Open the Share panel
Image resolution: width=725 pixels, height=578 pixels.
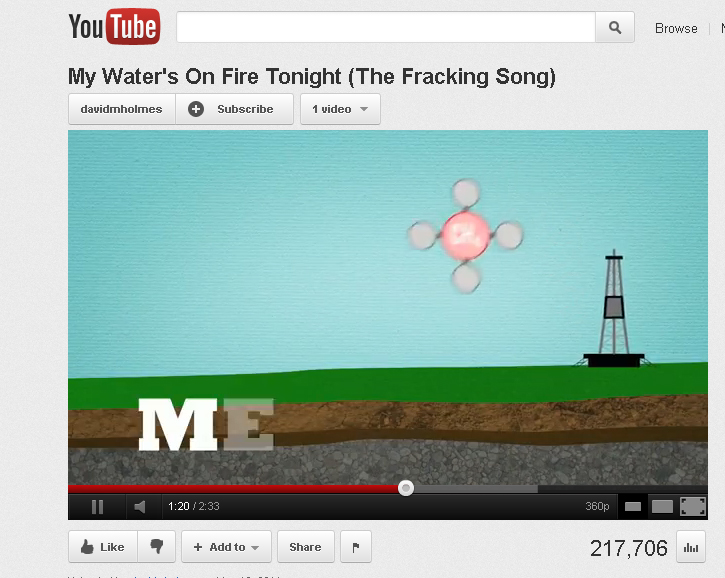click(x=305, y=547)
